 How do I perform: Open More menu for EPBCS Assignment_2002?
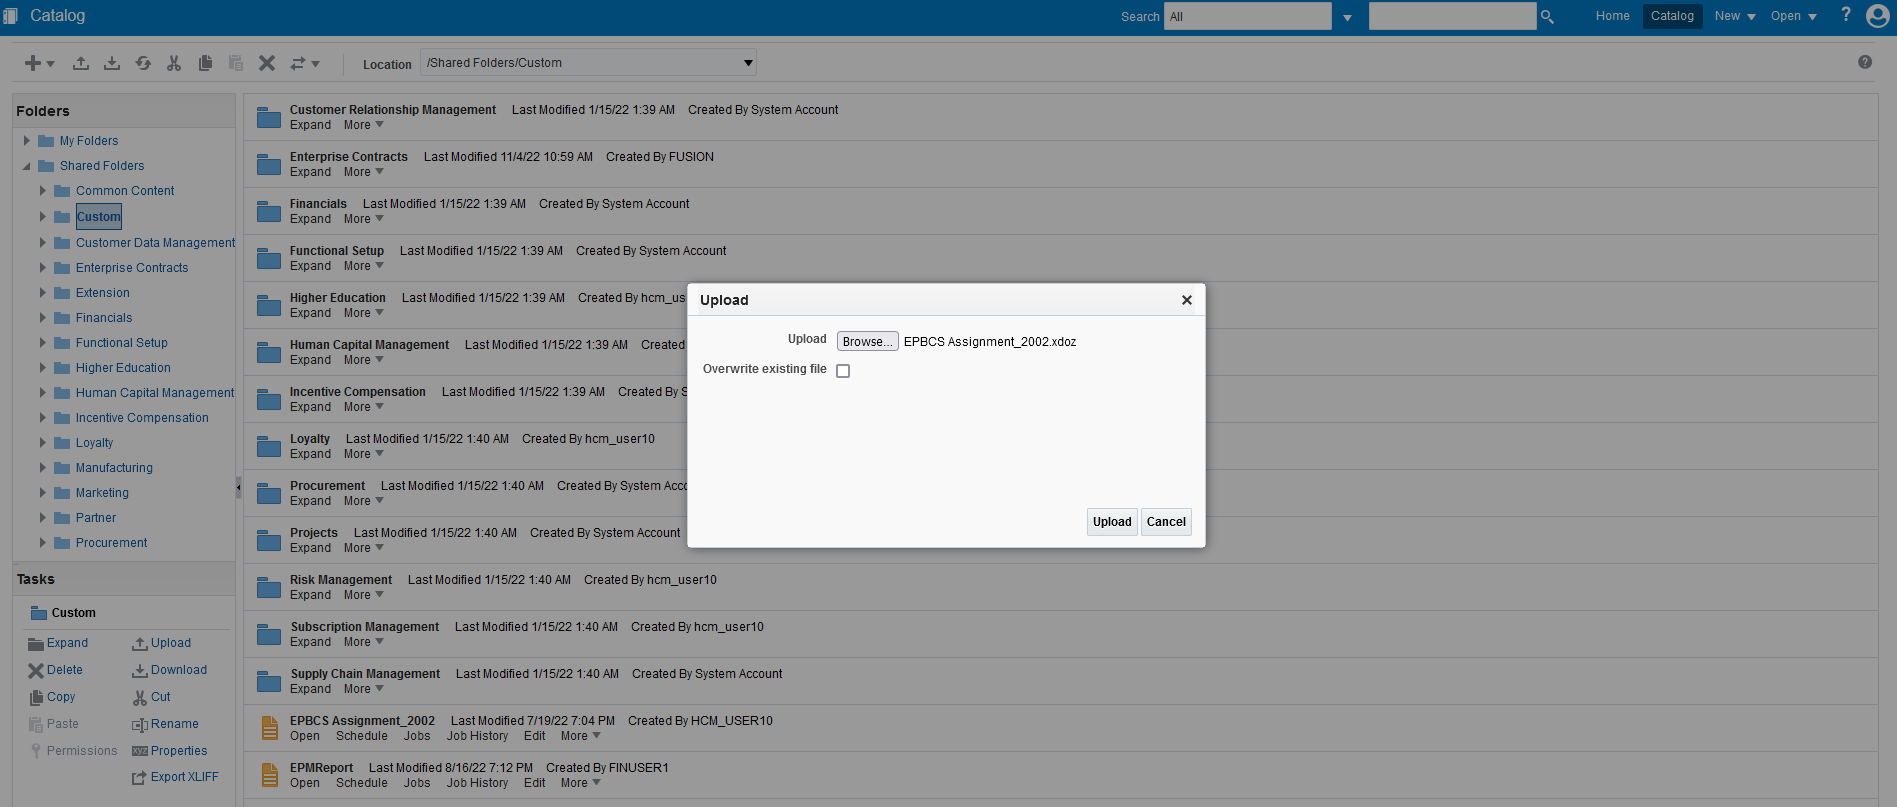(x=581, y=736)
